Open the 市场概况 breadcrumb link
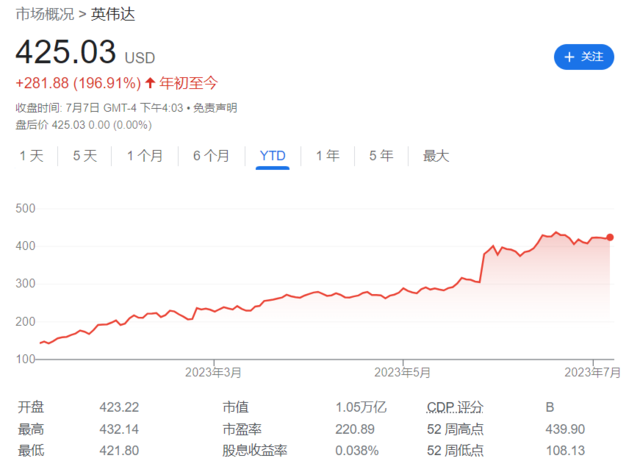This screenshot has width=640, height=472. (45, 14)
